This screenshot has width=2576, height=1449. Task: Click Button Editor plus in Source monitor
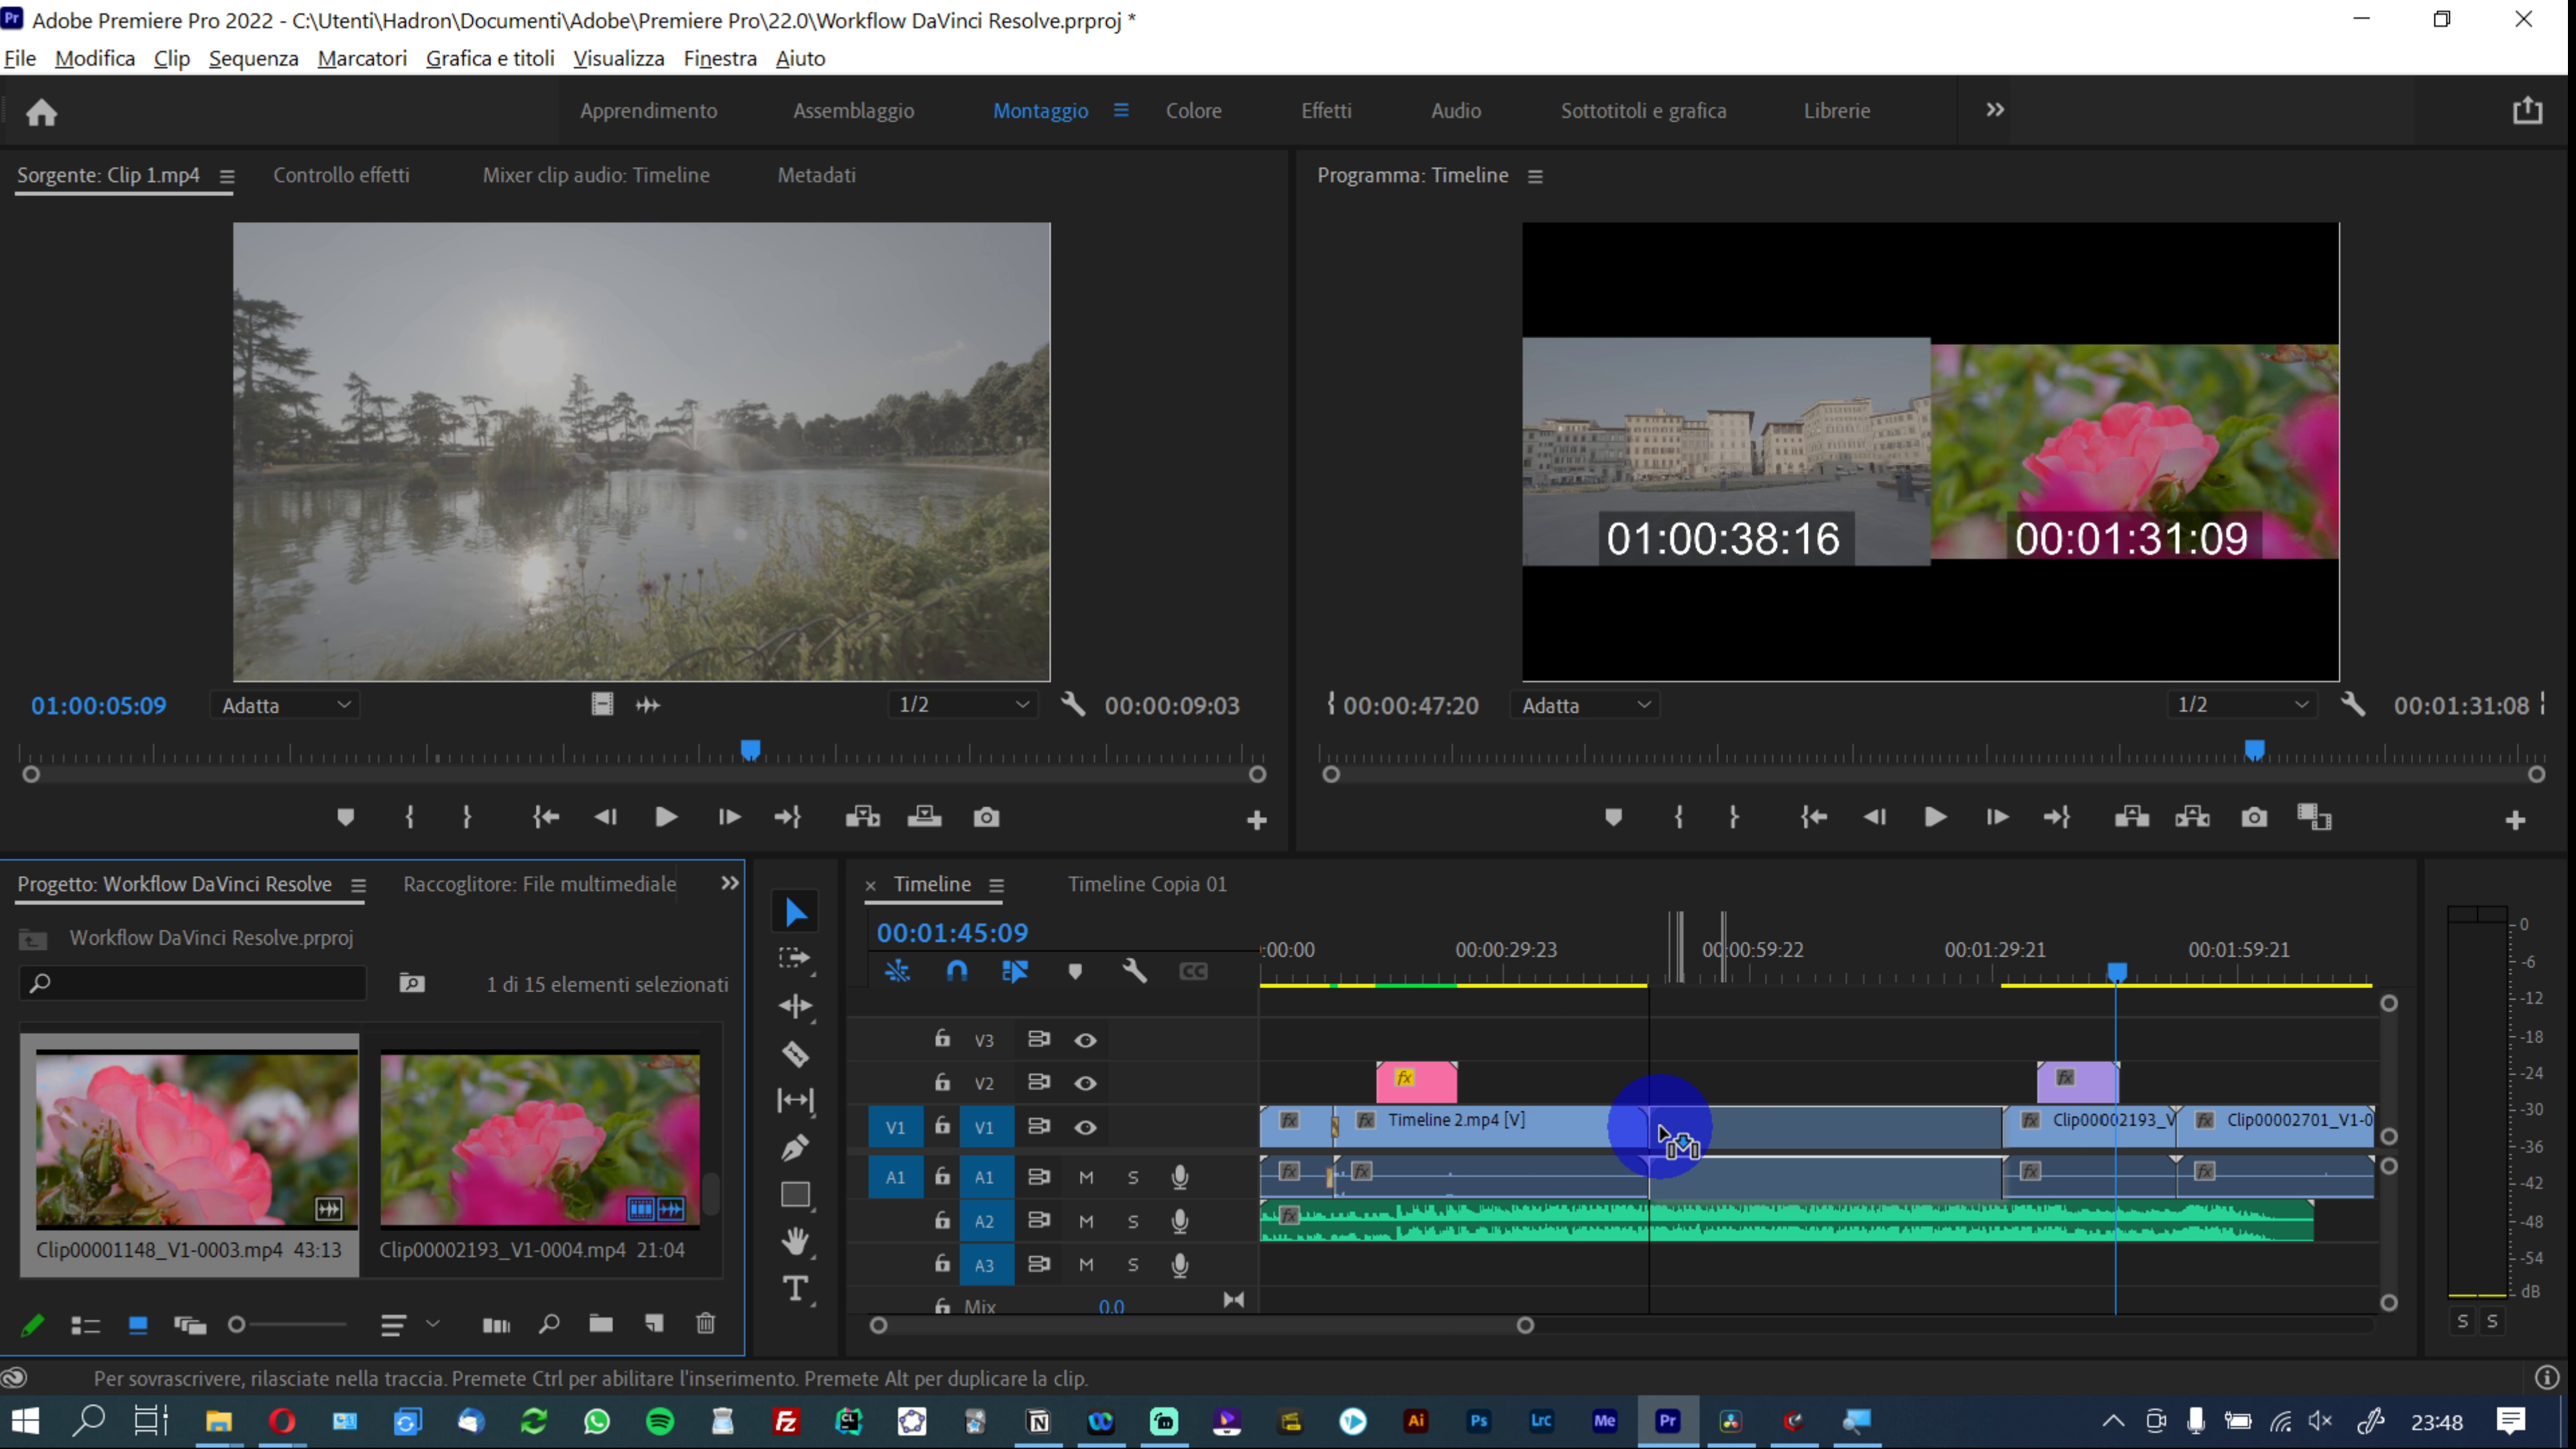click(1257, 820)
